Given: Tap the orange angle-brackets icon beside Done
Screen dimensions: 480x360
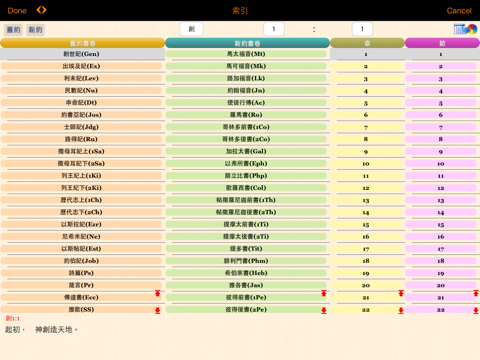Looking at the screenshot, I should [x=41, y=10].
